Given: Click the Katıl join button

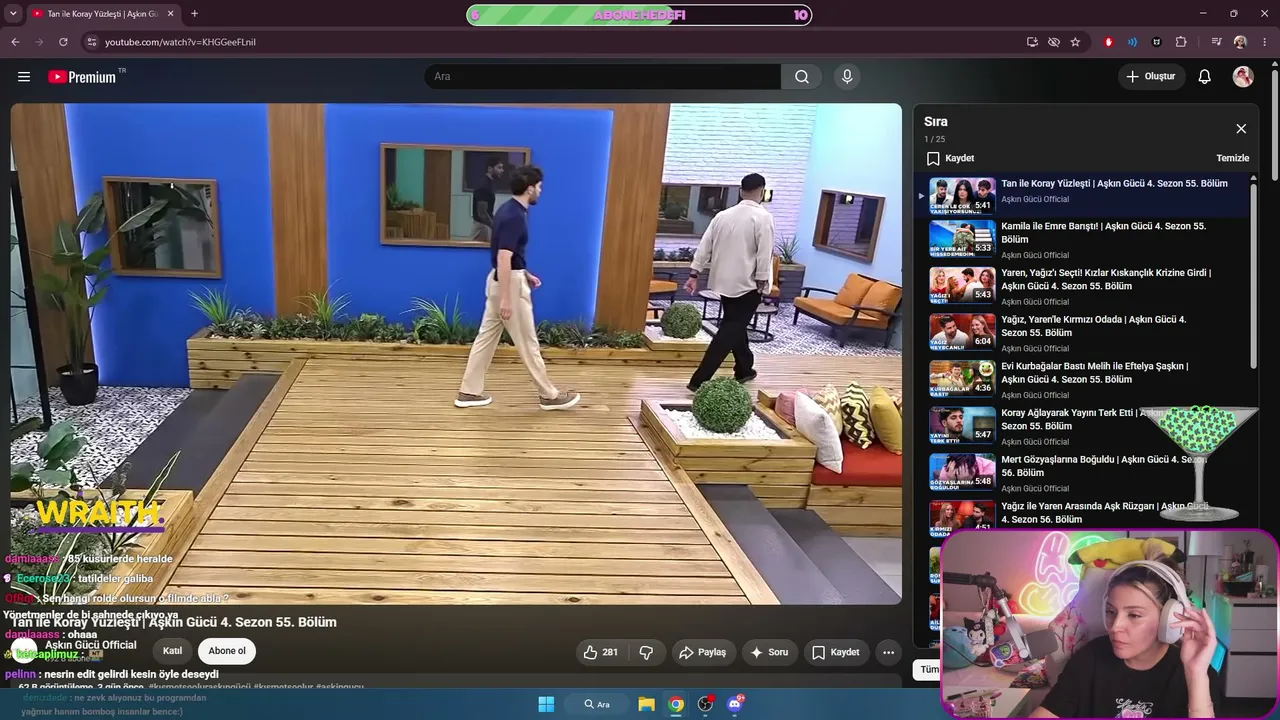Looking at the screenshot, I should [x=173, y=651].
